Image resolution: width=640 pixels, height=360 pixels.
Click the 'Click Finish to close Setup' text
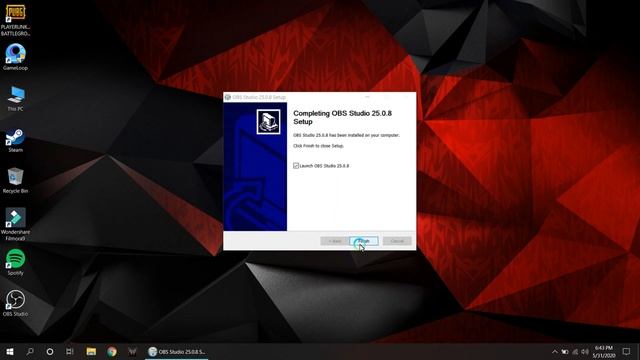point(318,146)
